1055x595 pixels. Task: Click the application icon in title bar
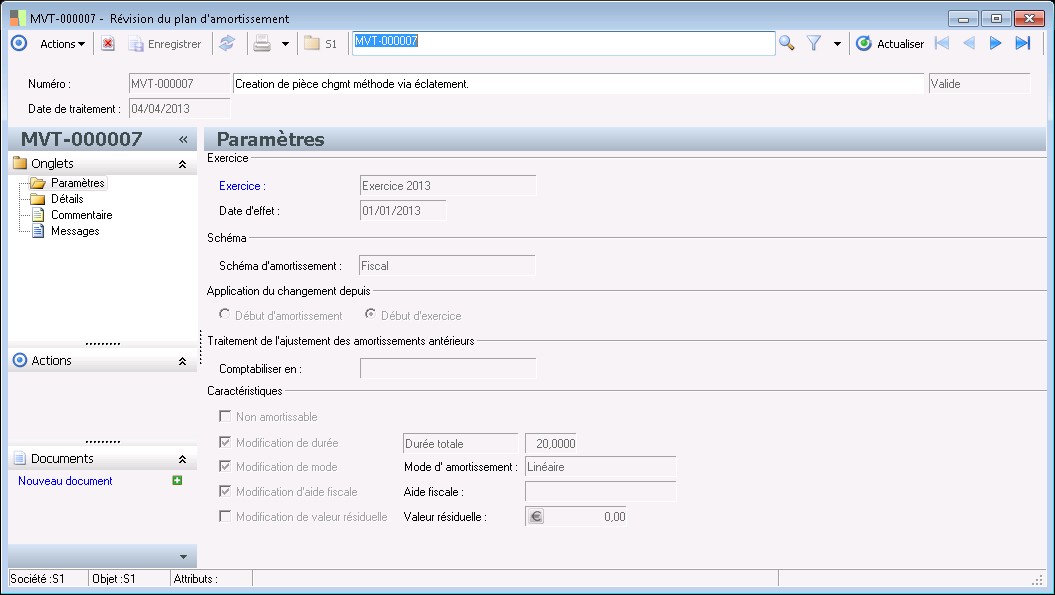coord(18,18)
